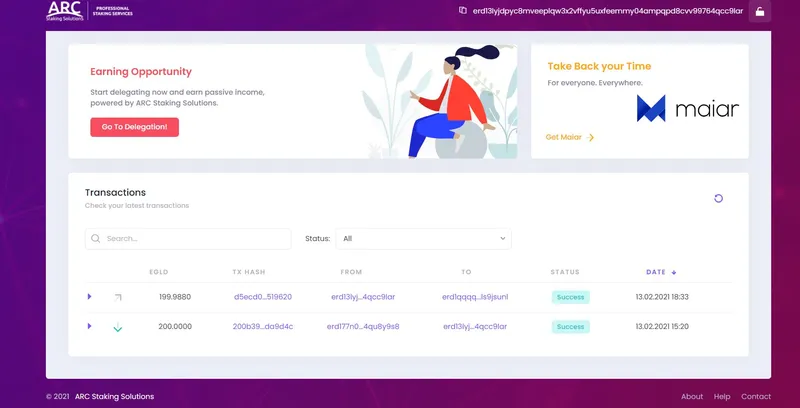This screenshot has width=800, height=408.
Task: Click the incoming arrow icon on the 200.0000 row
Action: (x=118, y=327)
